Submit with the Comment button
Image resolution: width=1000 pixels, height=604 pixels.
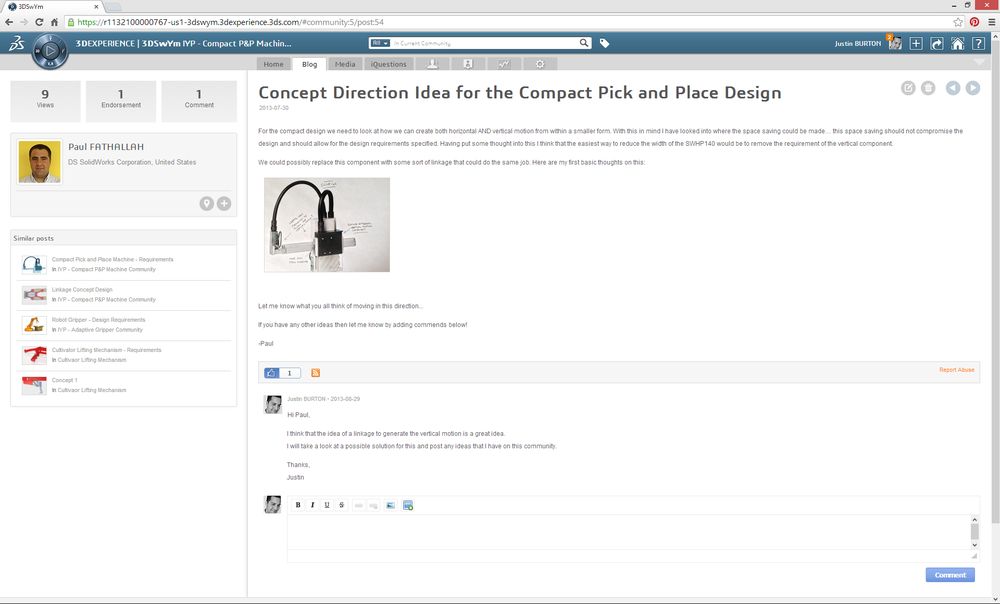coord(949,575)
